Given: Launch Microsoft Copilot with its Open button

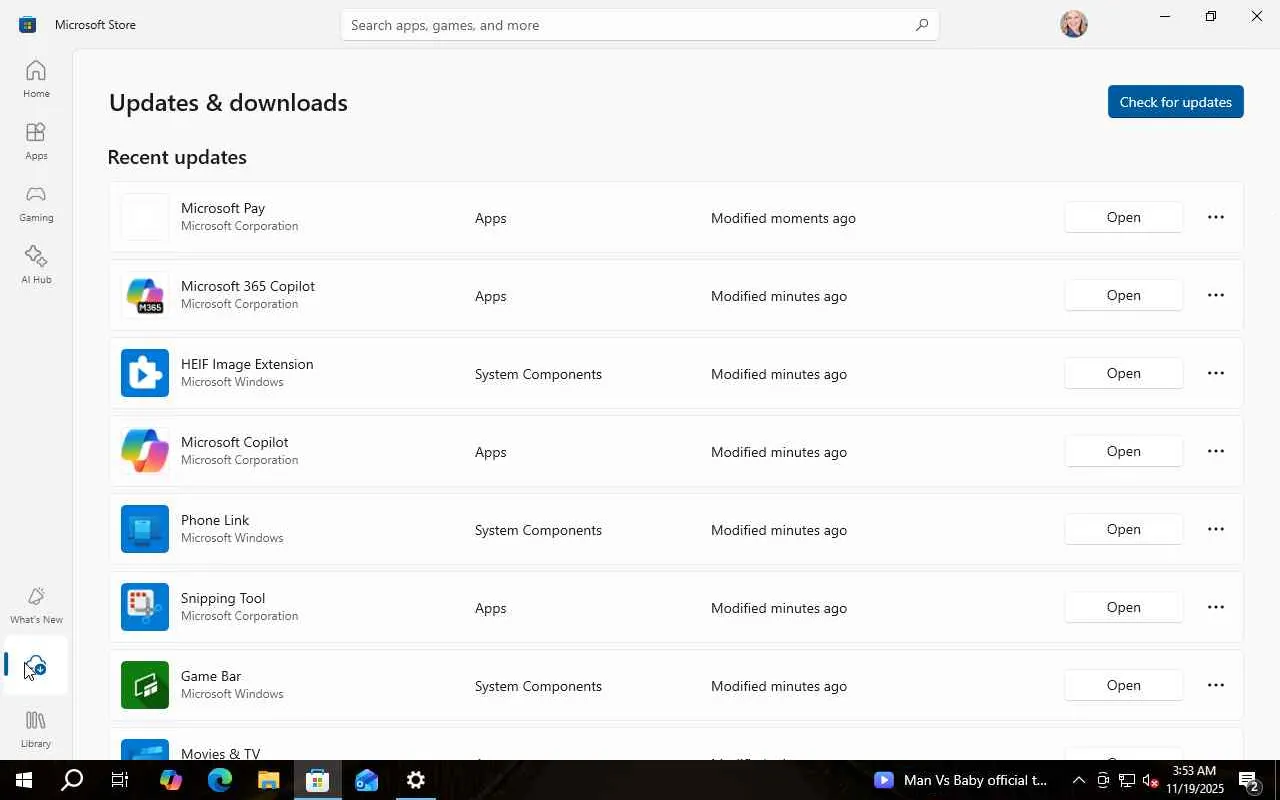Looking at the screenshot, I should click(x=1124, y=451).
